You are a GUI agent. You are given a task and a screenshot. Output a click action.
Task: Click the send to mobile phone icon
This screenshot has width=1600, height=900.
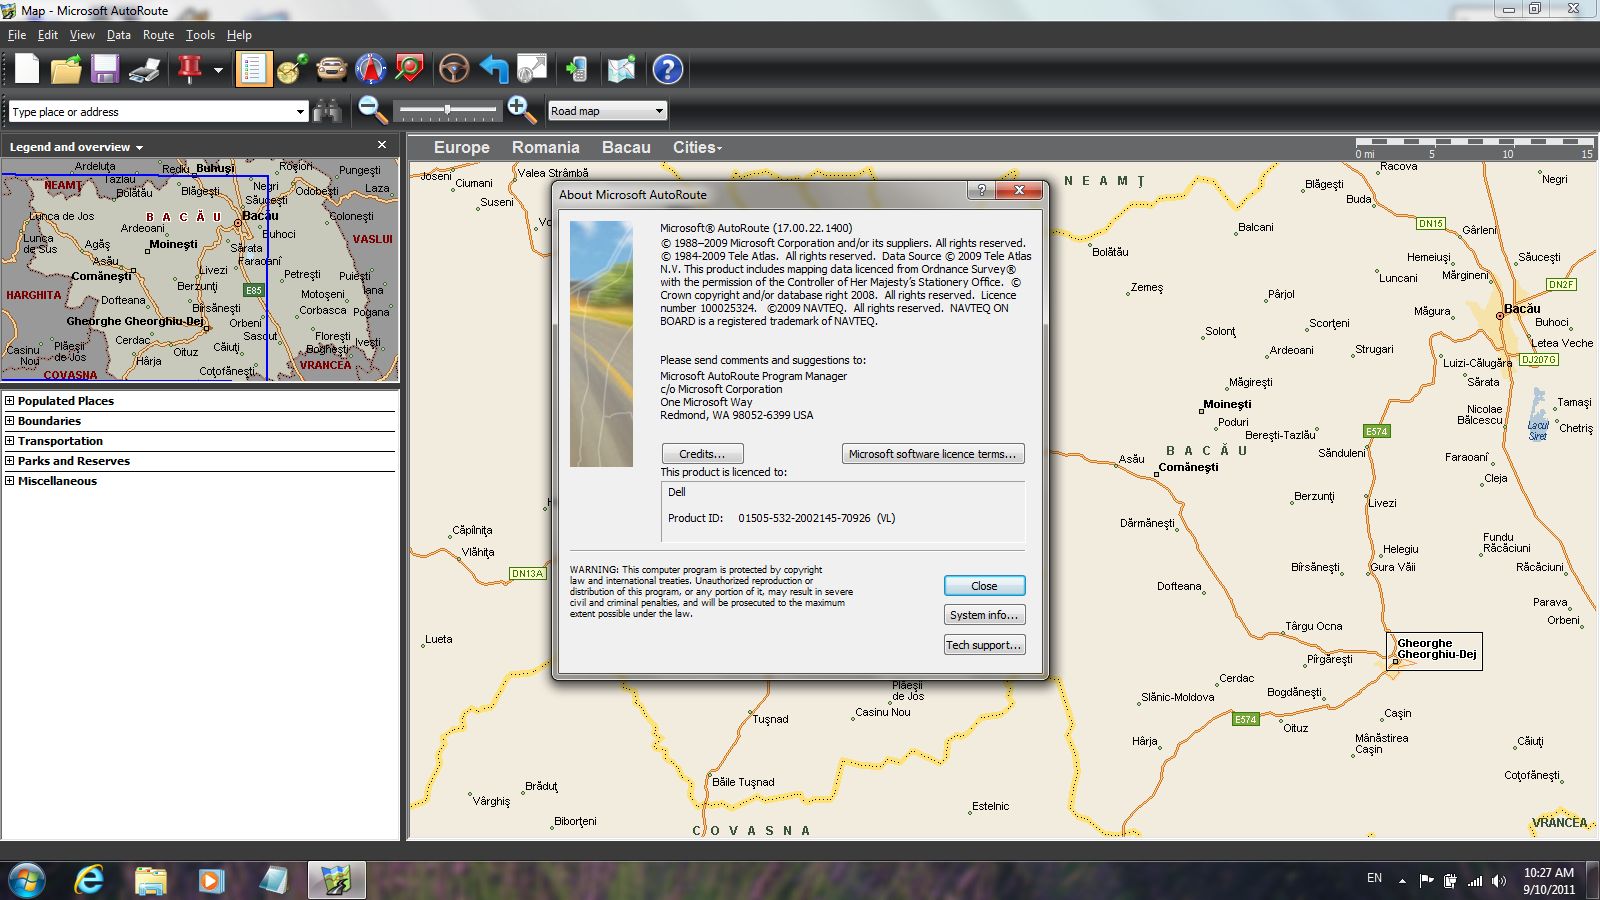(577, 69)
